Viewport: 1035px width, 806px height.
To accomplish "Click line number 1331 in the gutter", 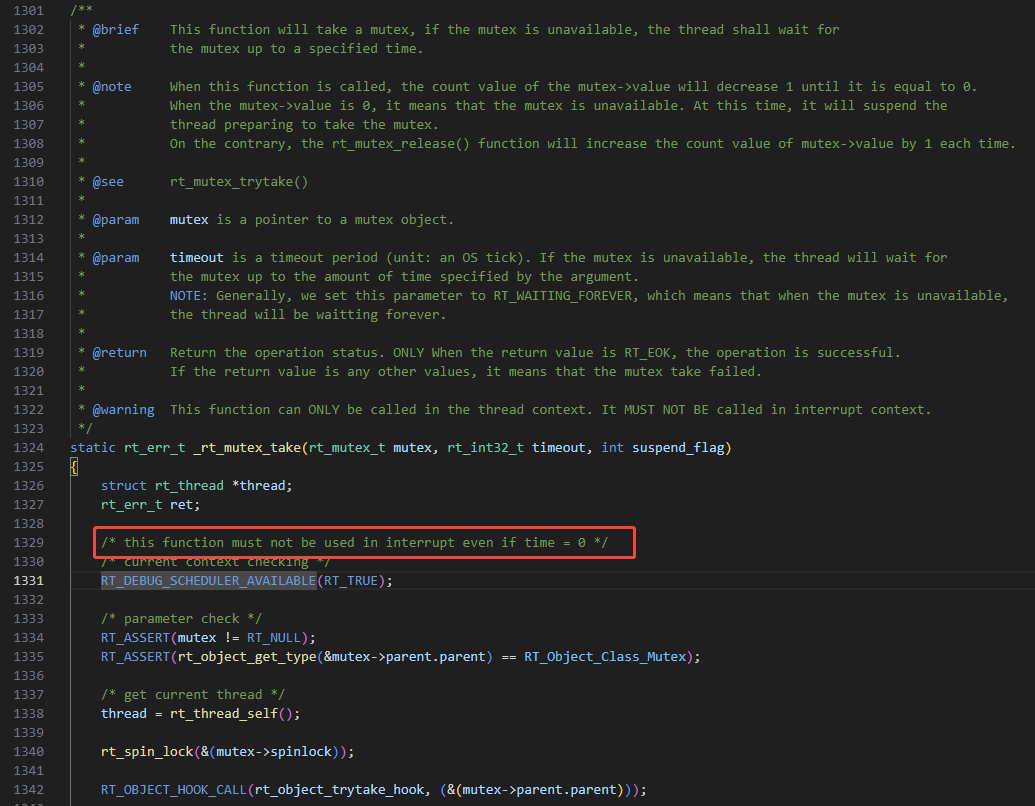I will [28, 581].
